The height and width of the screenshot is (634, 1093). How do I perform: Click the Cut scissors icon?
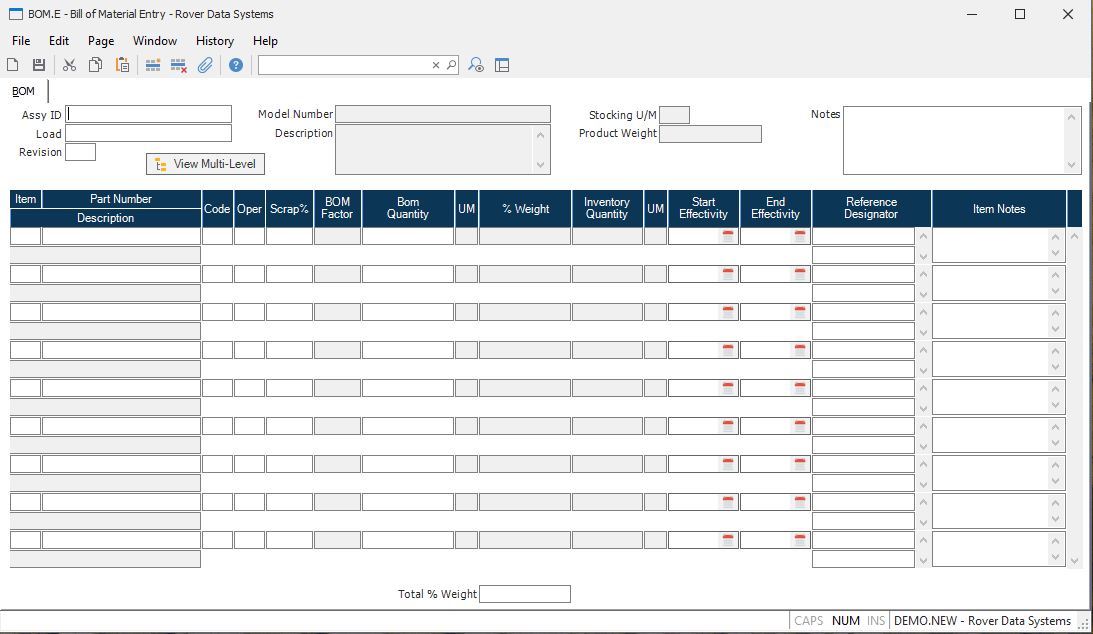coord(69,65)
